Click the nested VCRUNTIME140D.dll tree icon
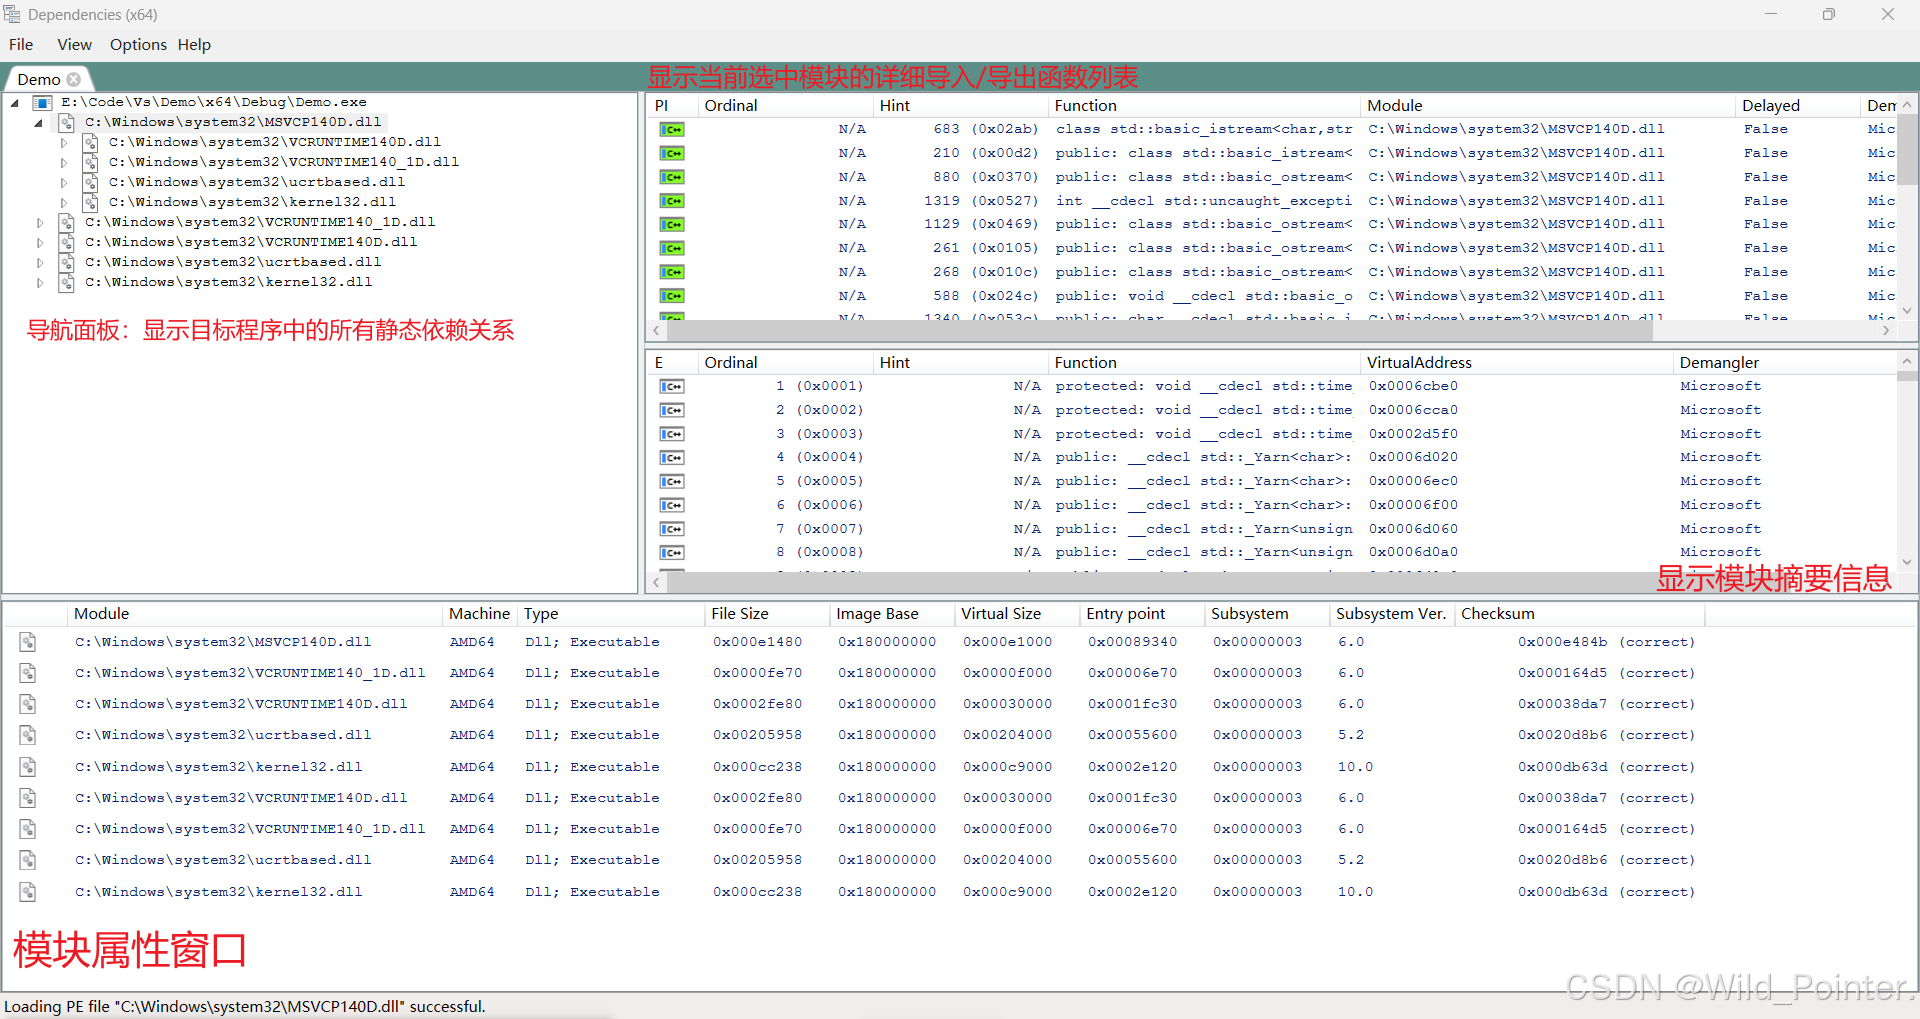The height and width of the screenshot is (1019, 1920). (90, 142)
